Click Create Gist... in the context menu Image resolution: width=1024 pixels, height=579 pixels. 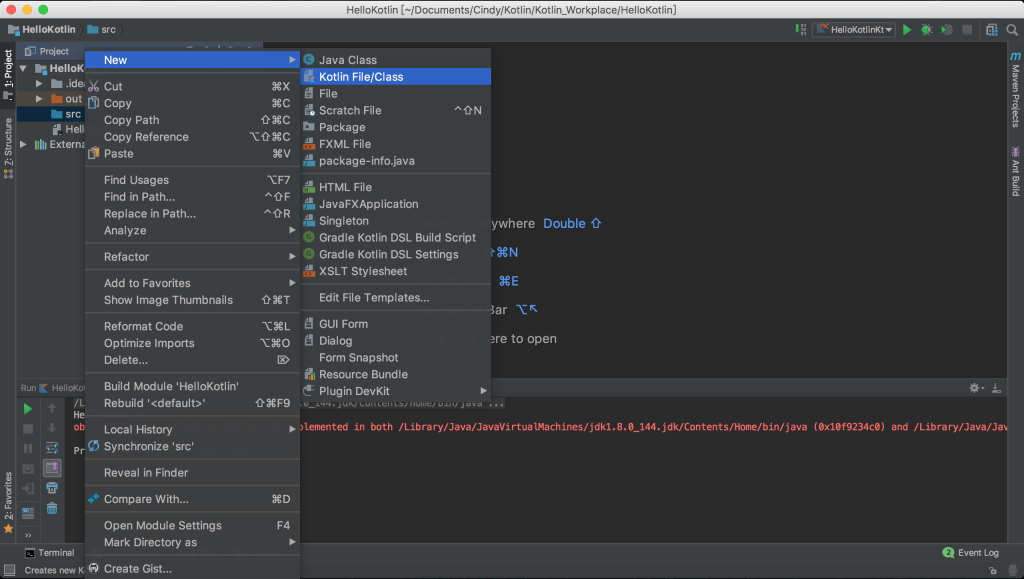pos(192,569)
